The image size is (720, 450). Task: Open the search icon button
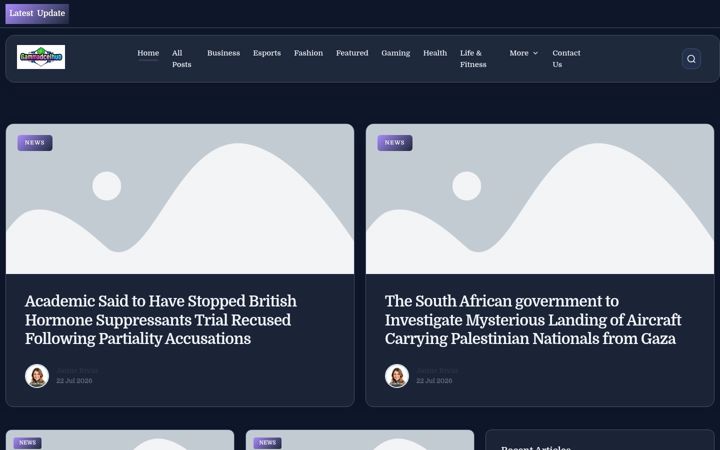pos(691,59)
